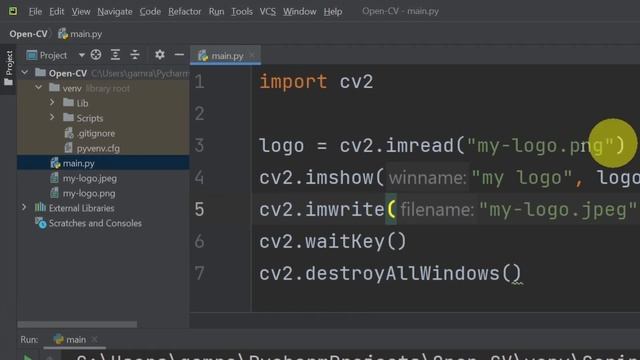
Task: Click the green Rerun button in Run panel
Action: tap(28, 358)
